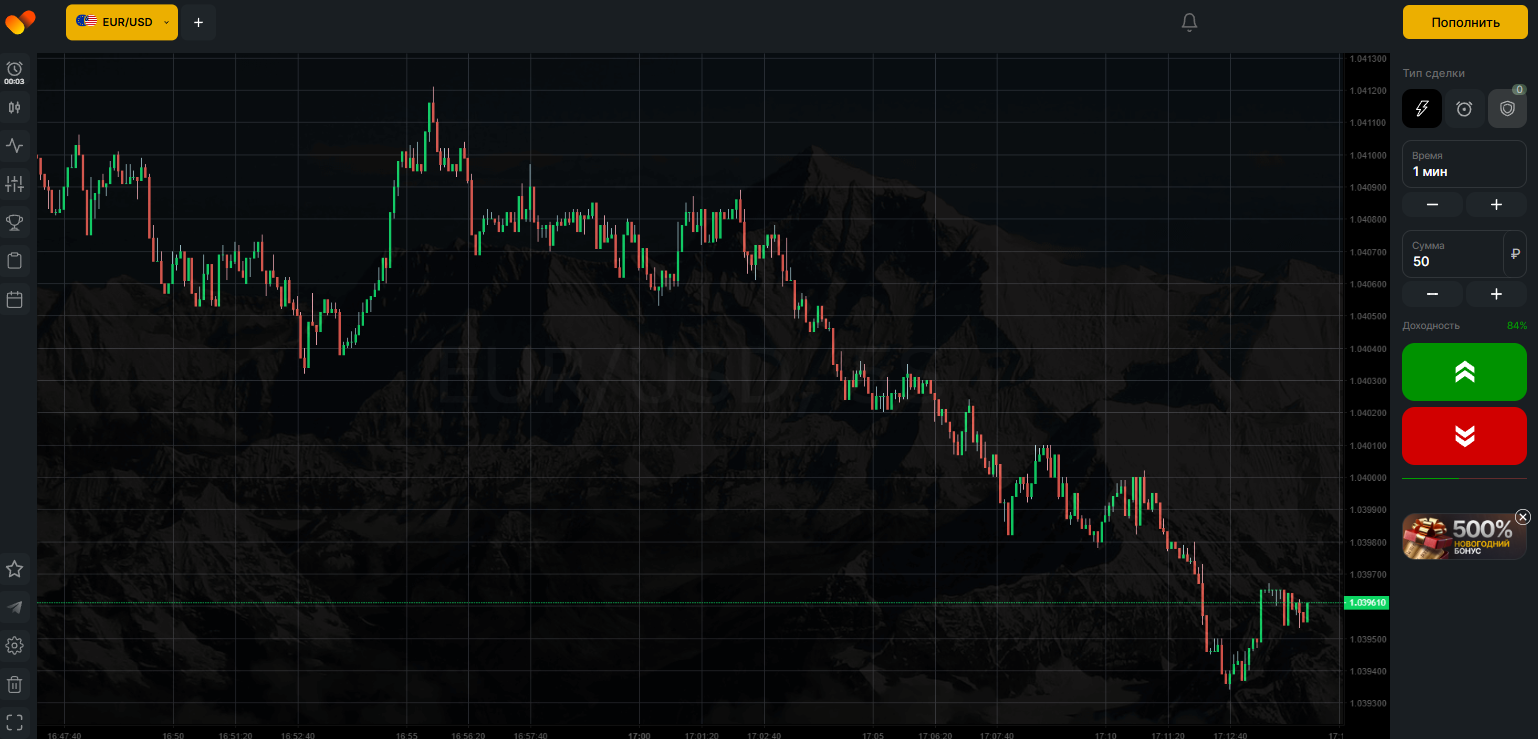Image resolution: width=1538 pixels, height=739 pixels.
Task: Open the calendar icon in left sidebar
Action: pos(14,299)
